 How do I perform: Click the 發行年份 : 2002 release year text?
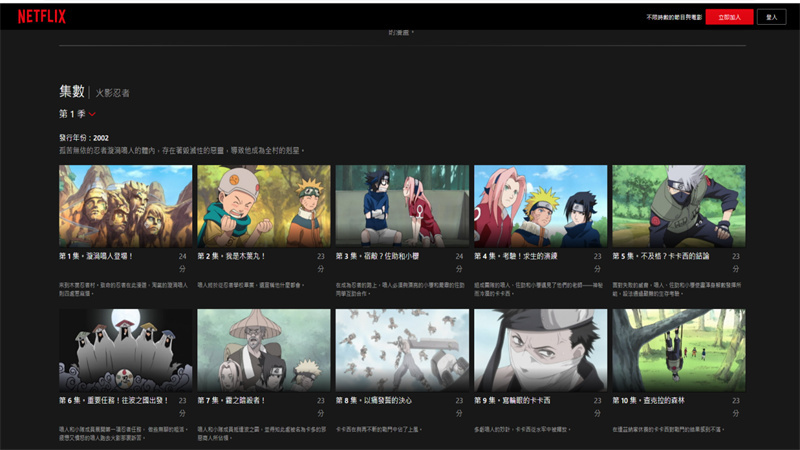coord(84,138)
